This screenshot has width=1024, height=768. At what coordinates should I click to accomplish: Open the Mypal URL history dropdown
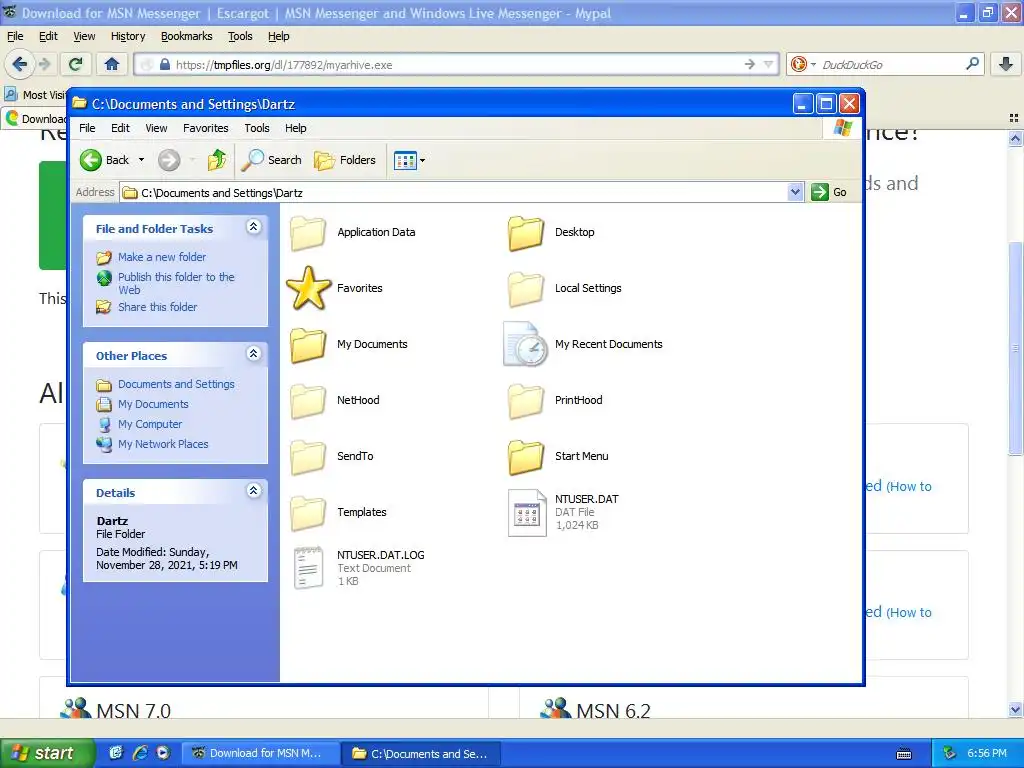[x=769, y=64]
